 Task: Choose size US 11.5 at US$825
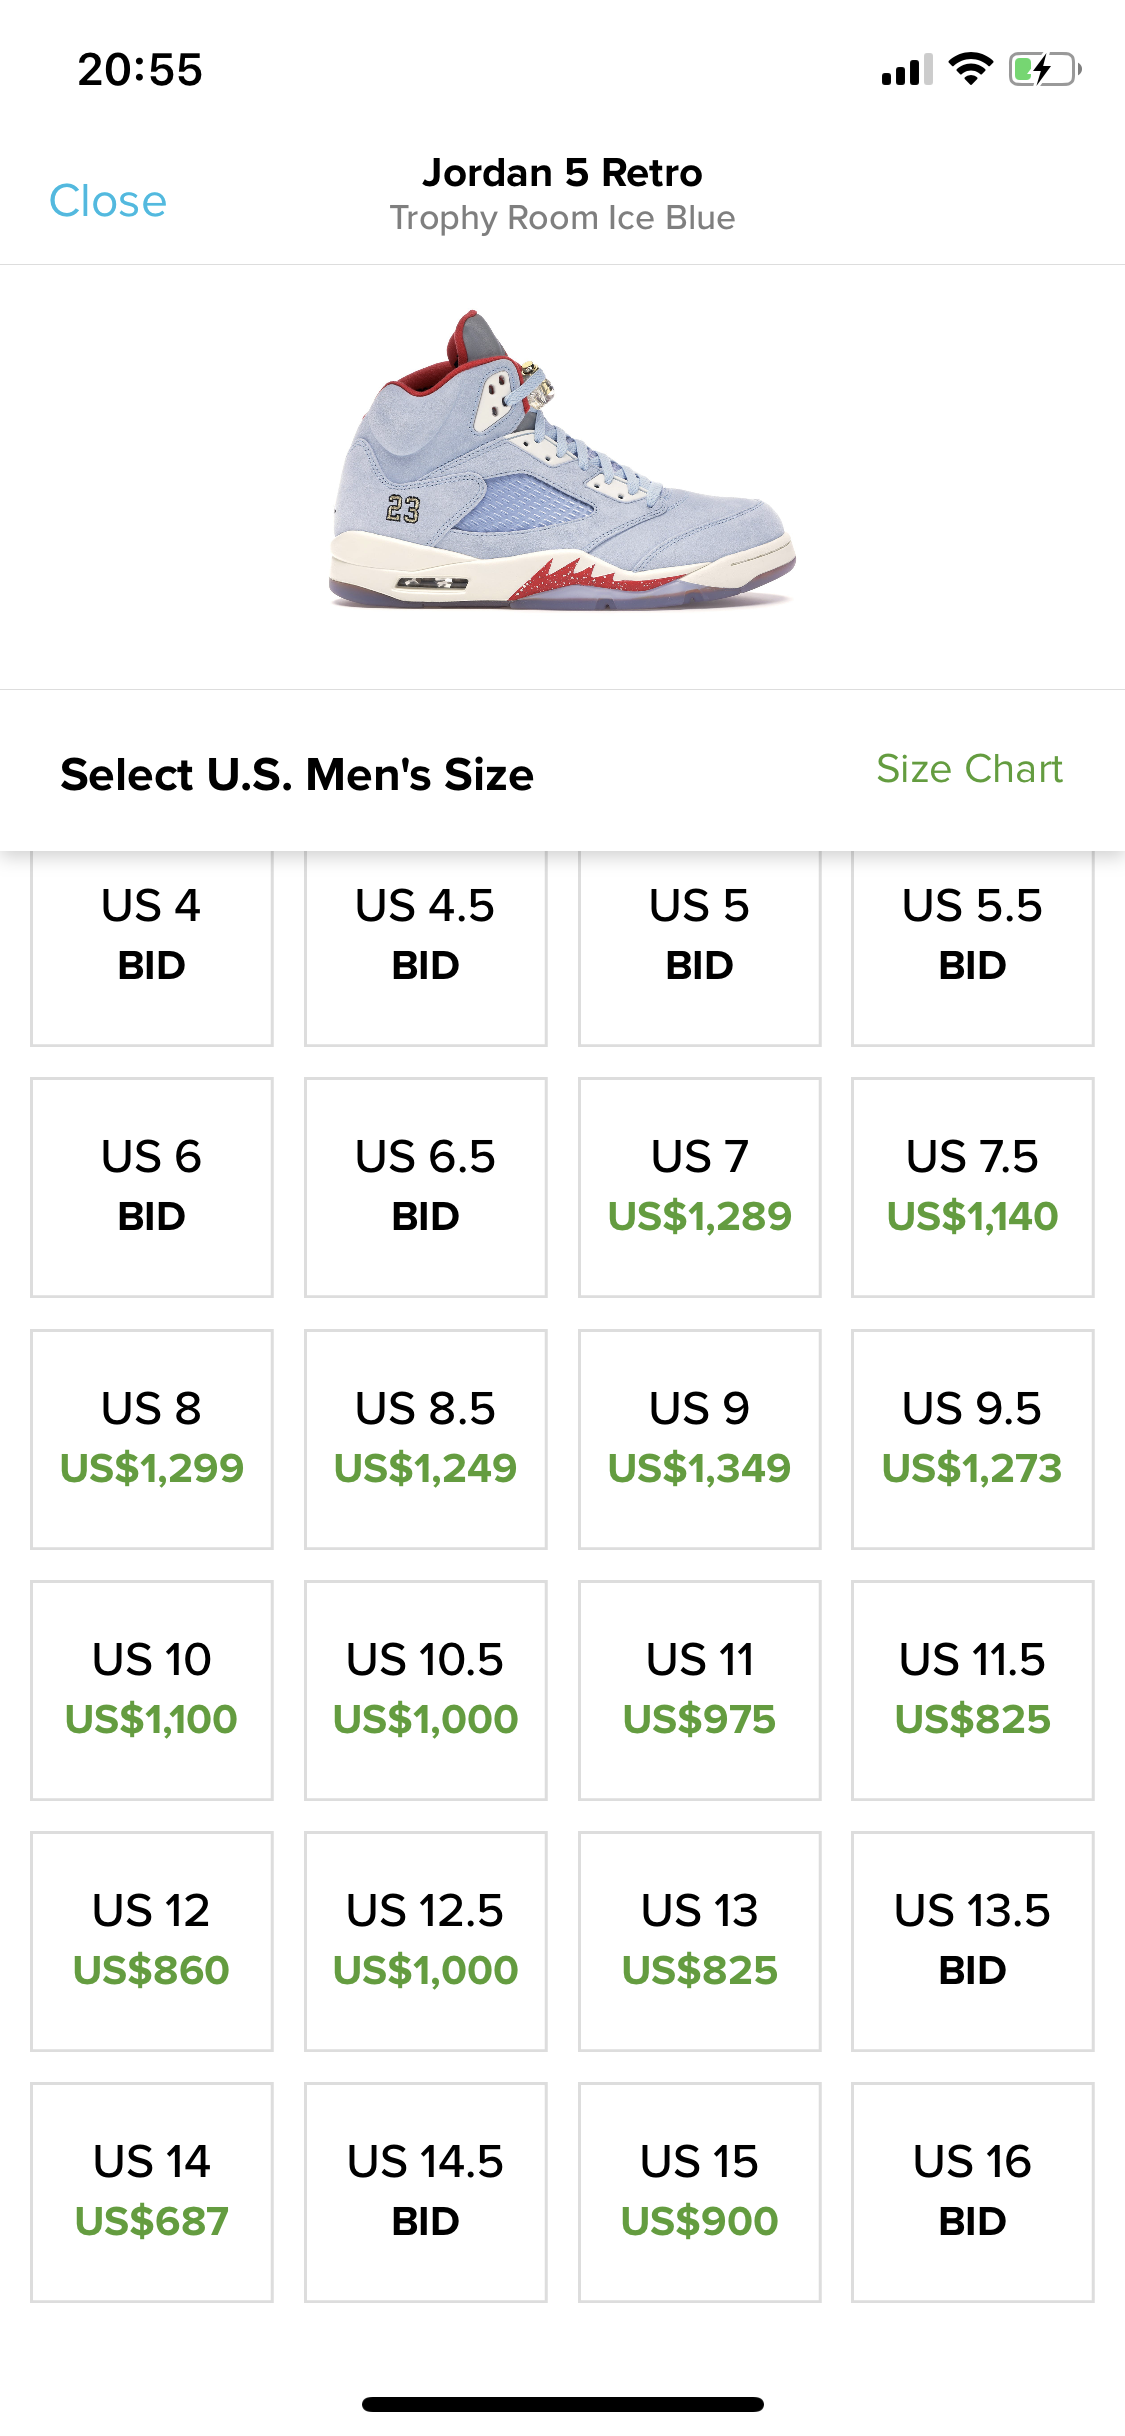[972, 1690]
